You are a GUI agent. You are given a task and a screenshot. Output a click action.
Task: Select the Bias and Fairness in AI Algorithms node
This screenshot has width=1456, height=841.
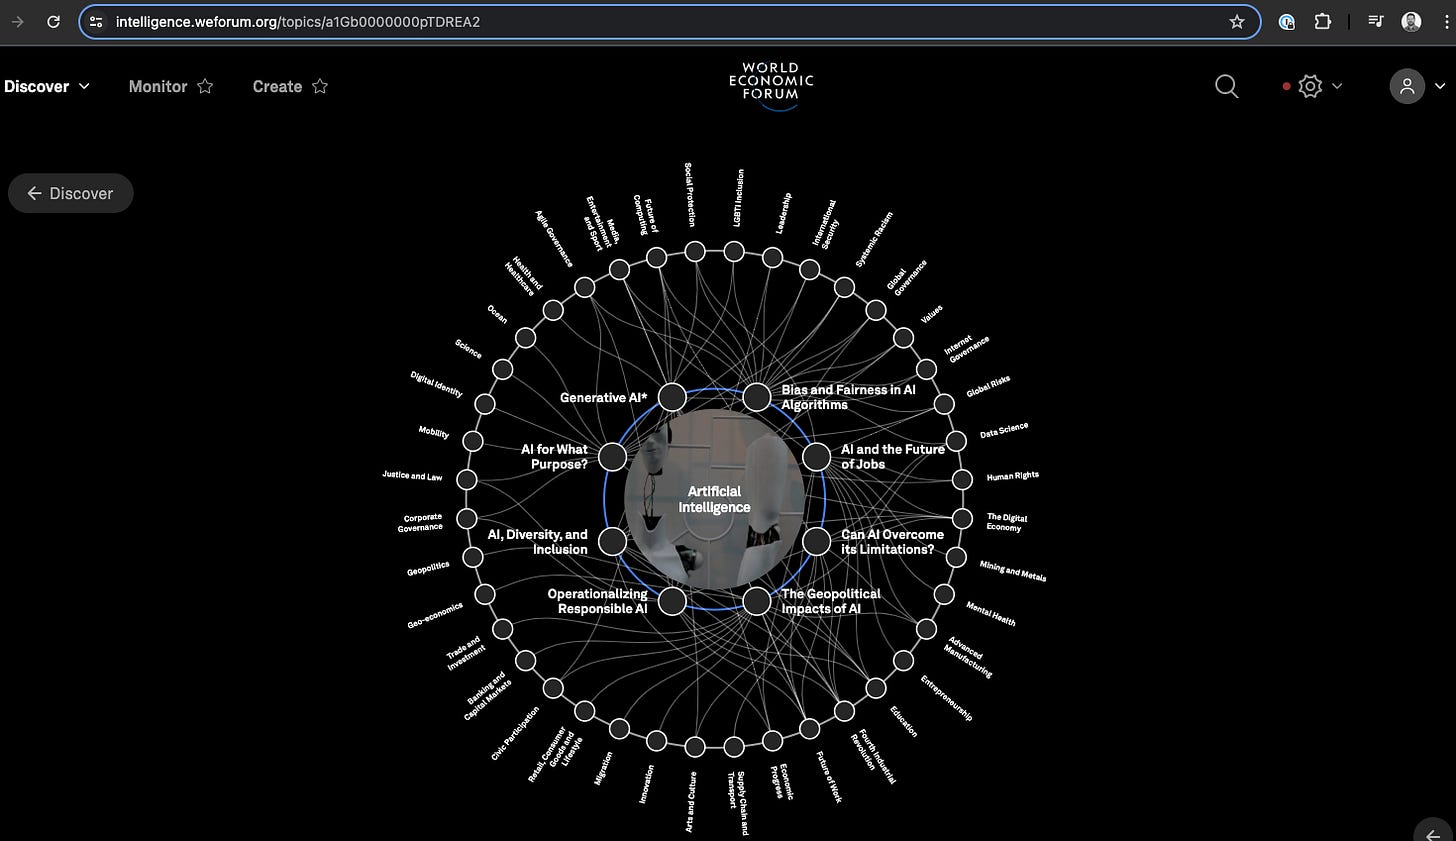757,397
